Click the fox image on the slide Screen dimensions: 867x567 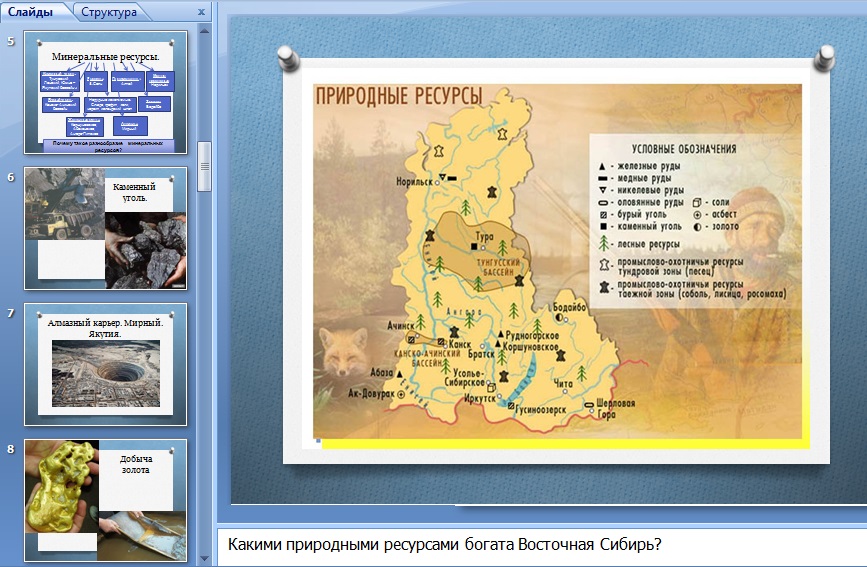tap(344, 352)
